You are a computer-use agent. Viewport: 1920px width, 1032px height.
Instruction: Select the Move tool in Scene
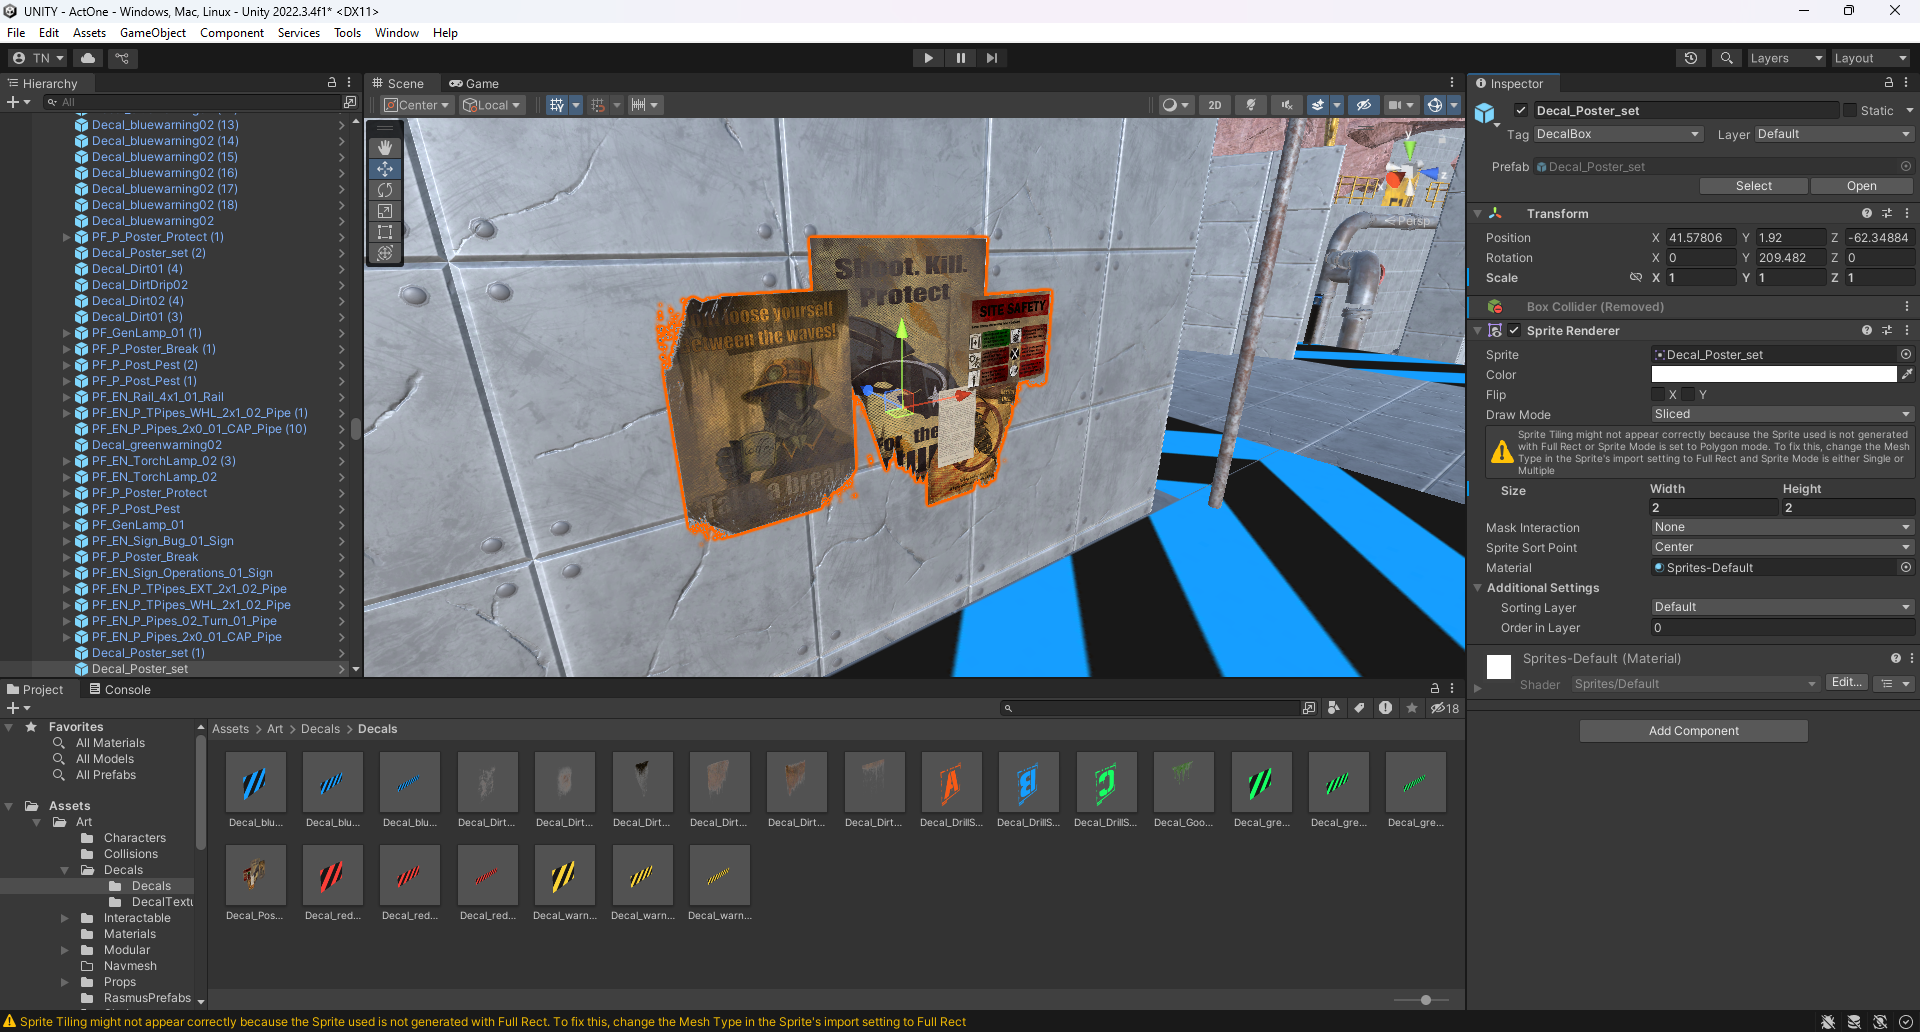click(385, 169)
